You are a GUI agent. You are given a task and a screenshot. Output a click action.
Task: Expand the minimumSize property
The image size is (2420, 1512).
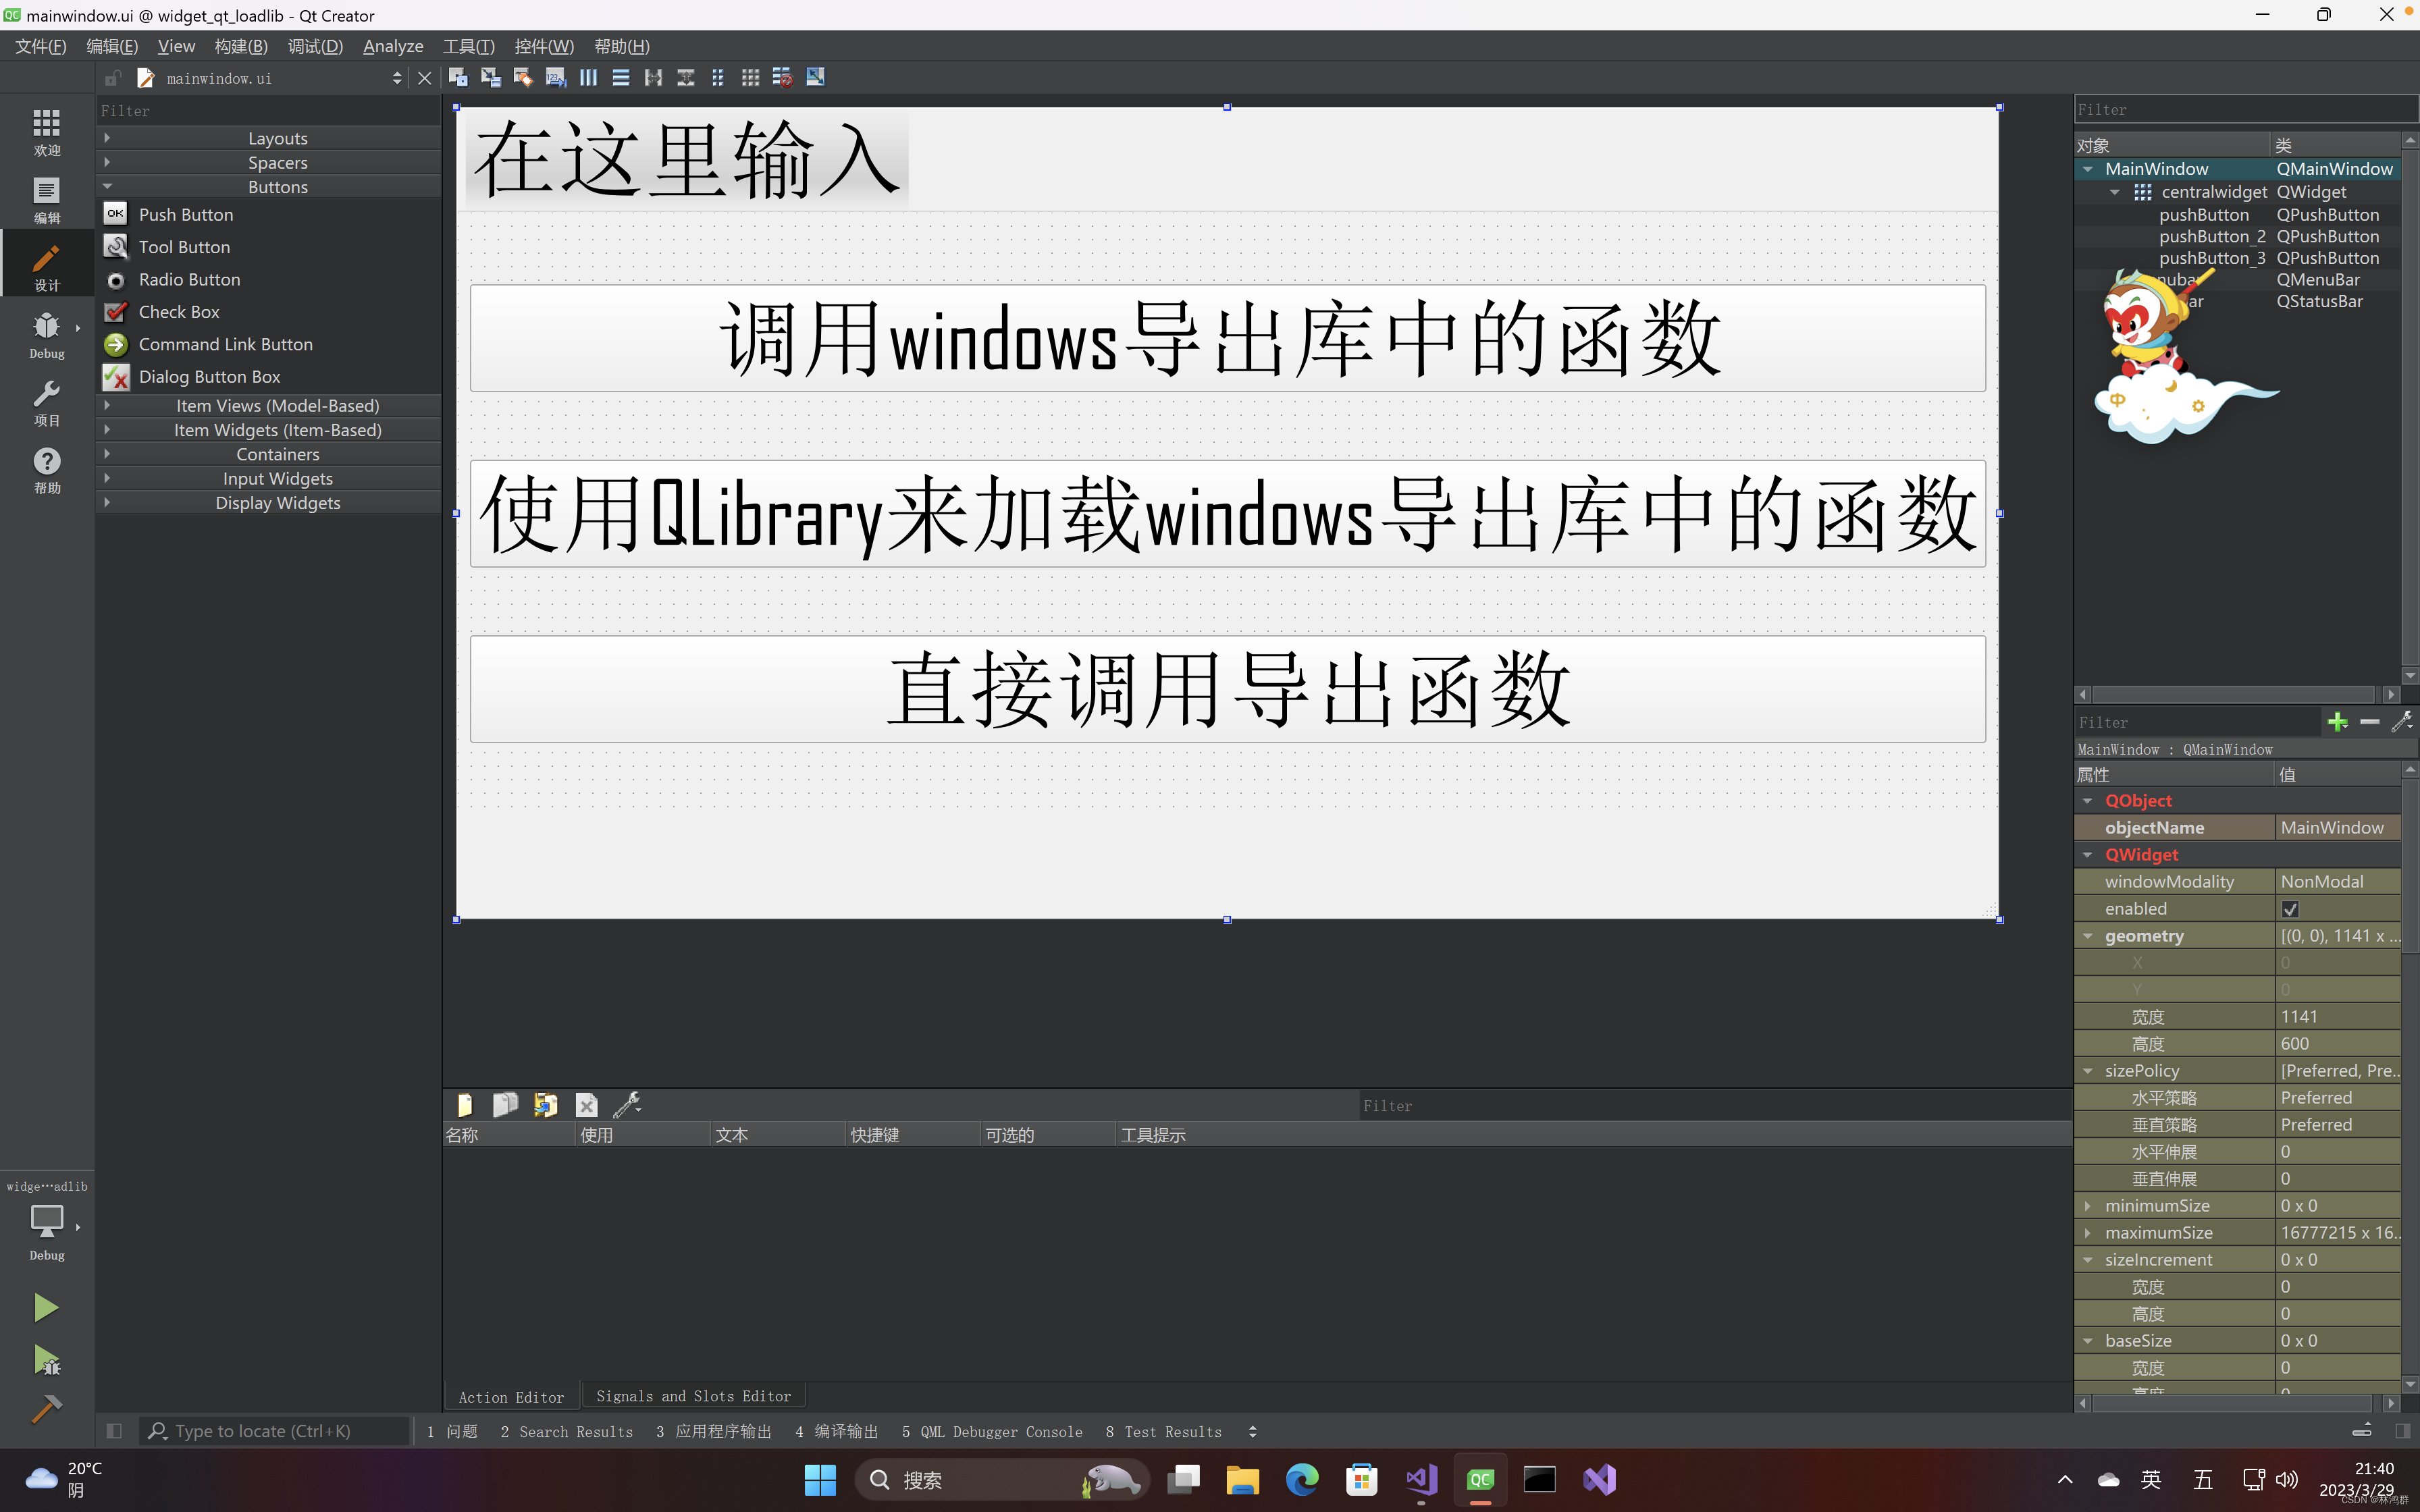(x=2088, y=1206)
